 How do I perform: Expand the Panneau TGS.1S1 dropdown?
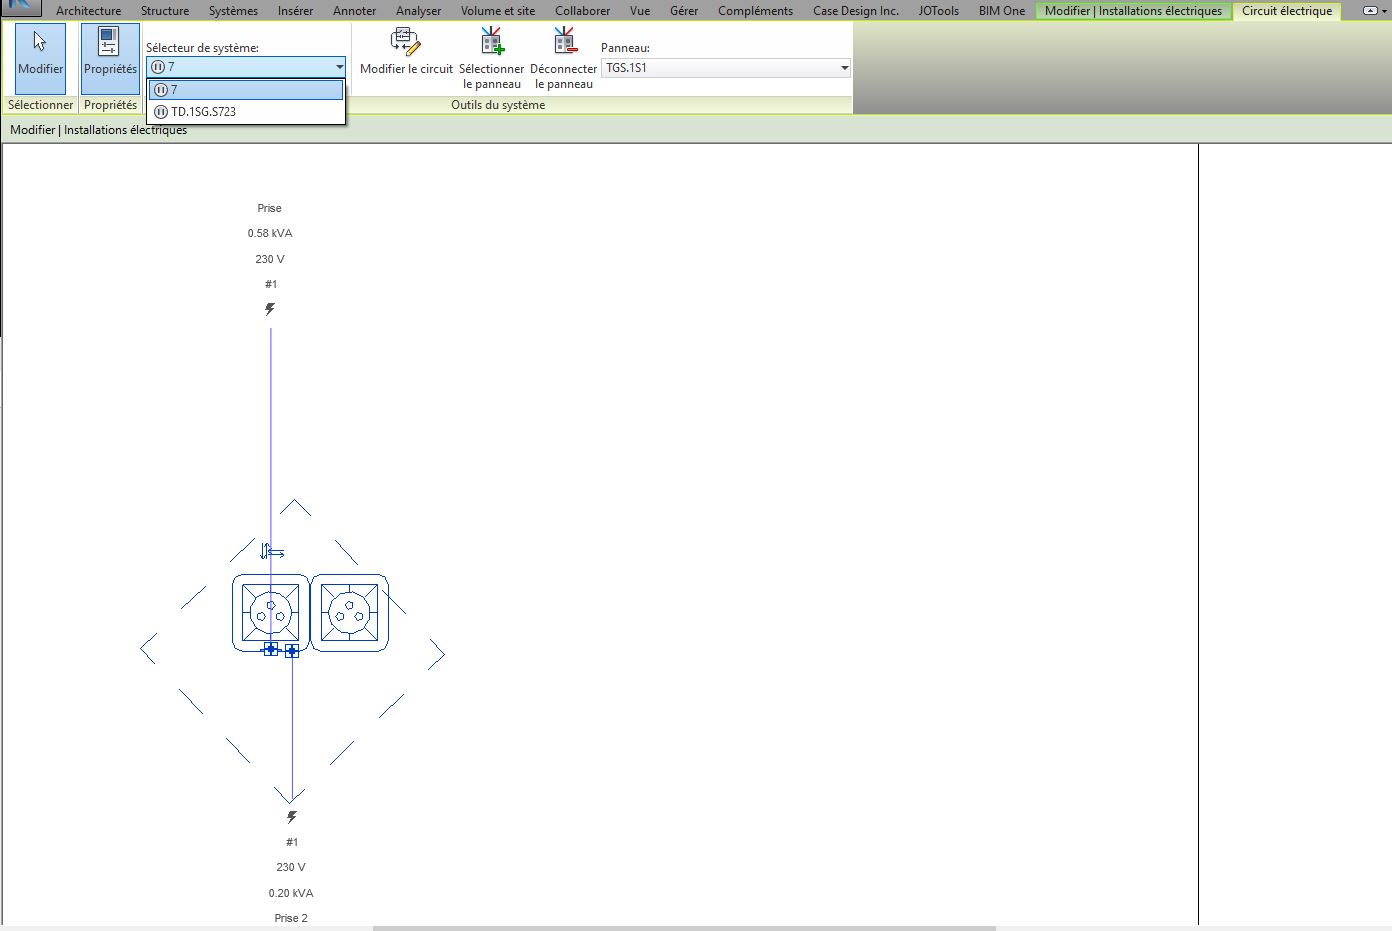pyautogui.click(x=844, y=68)
